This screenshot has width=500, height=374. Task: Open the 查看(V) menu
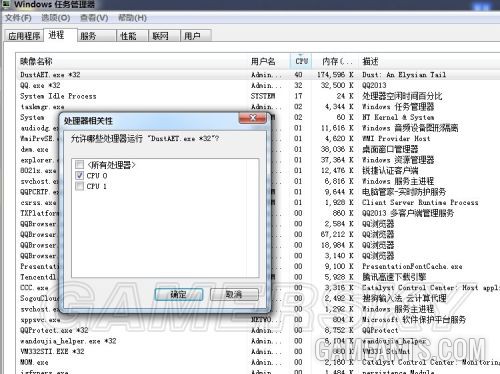94,18
